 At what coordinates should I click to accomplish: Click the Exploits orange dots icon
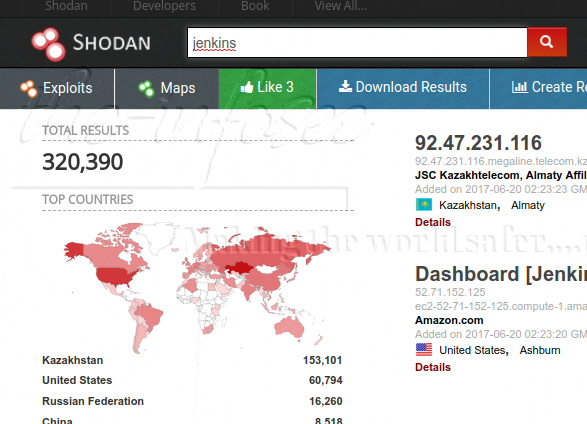[x=29, y=89]
